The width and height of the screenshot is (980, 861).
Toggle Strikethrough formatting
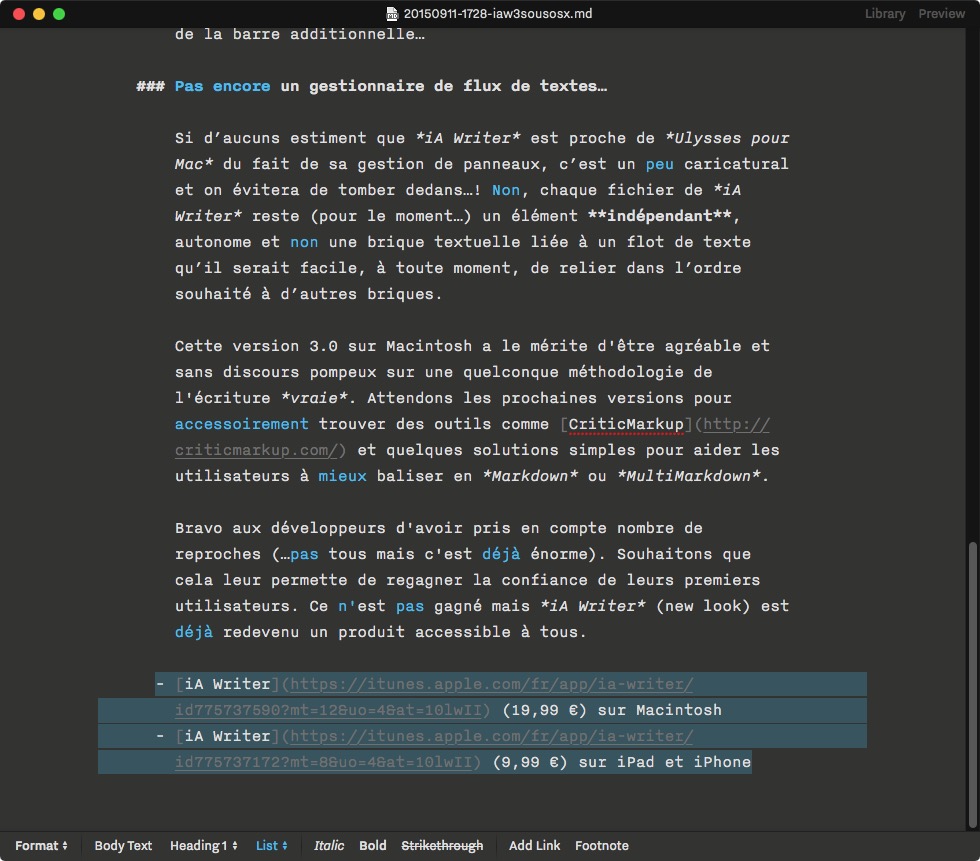[442, 846]
